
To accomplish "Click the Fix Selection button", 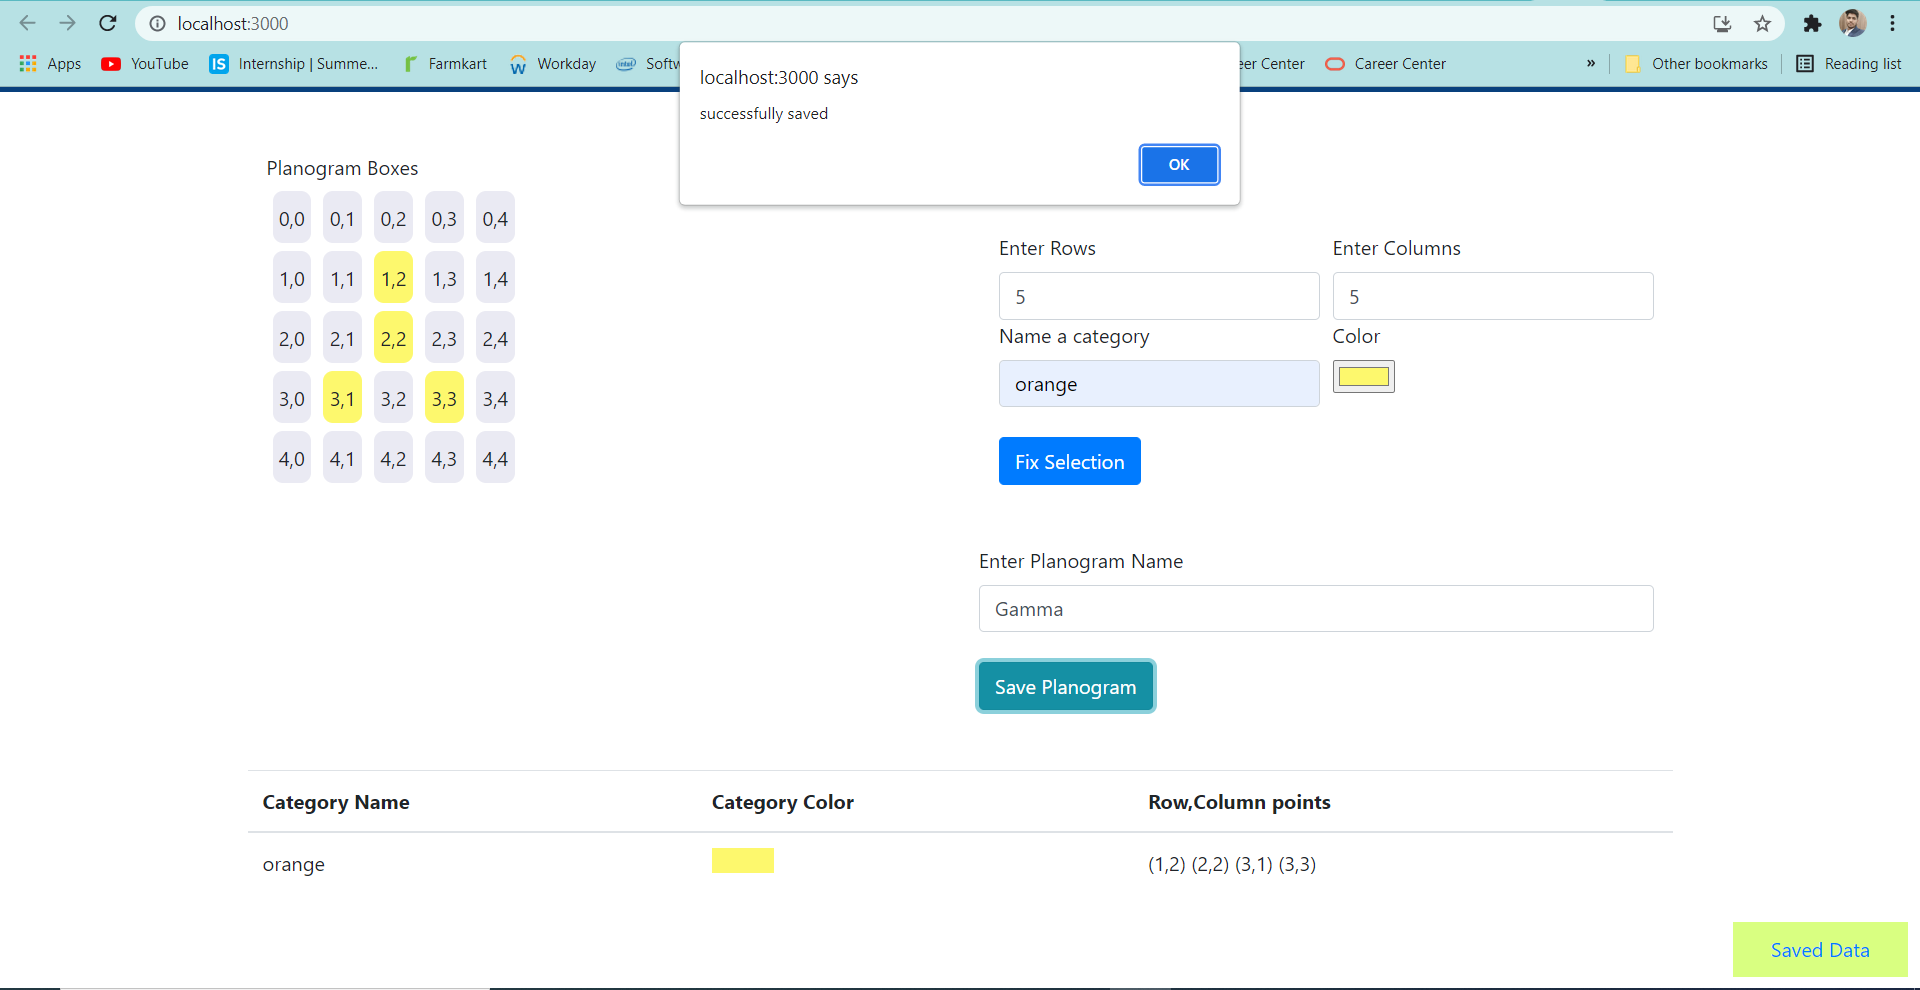I will point(1069,461).
